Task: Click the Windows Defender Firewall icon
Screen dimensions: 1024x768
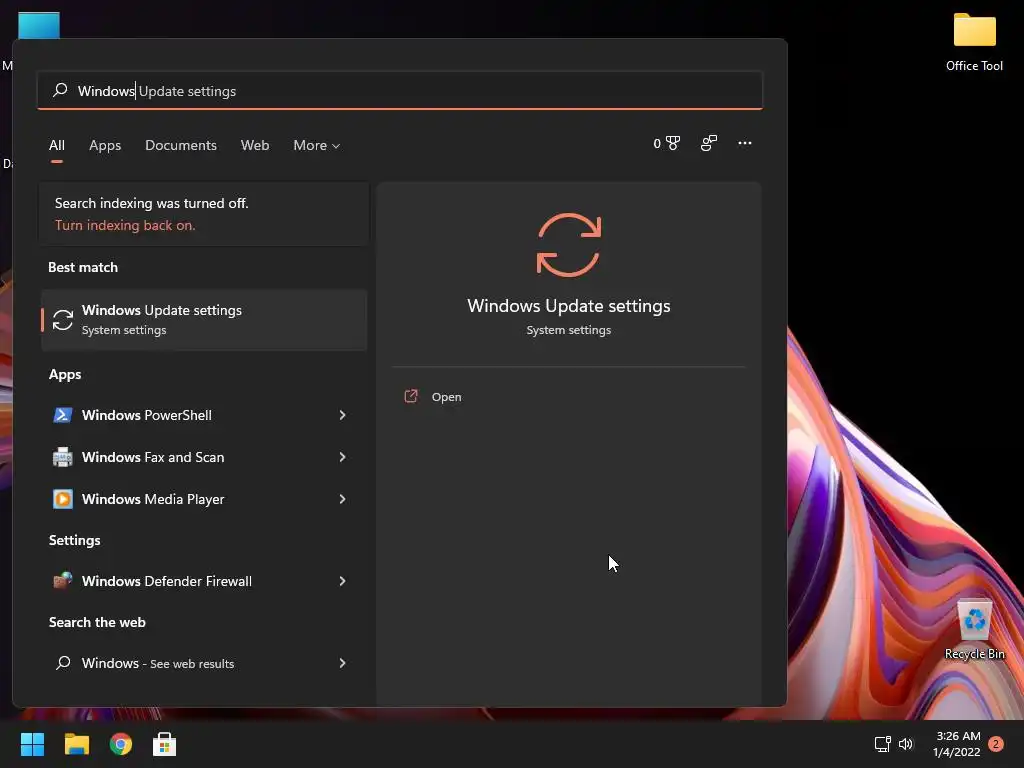Action: click(63, 581)
